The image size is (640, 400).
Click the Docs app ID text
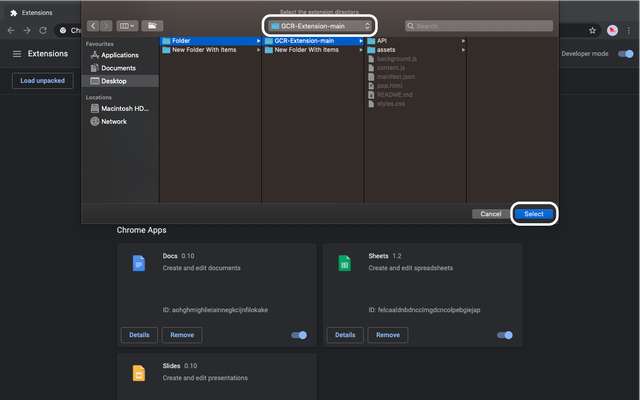215,310
